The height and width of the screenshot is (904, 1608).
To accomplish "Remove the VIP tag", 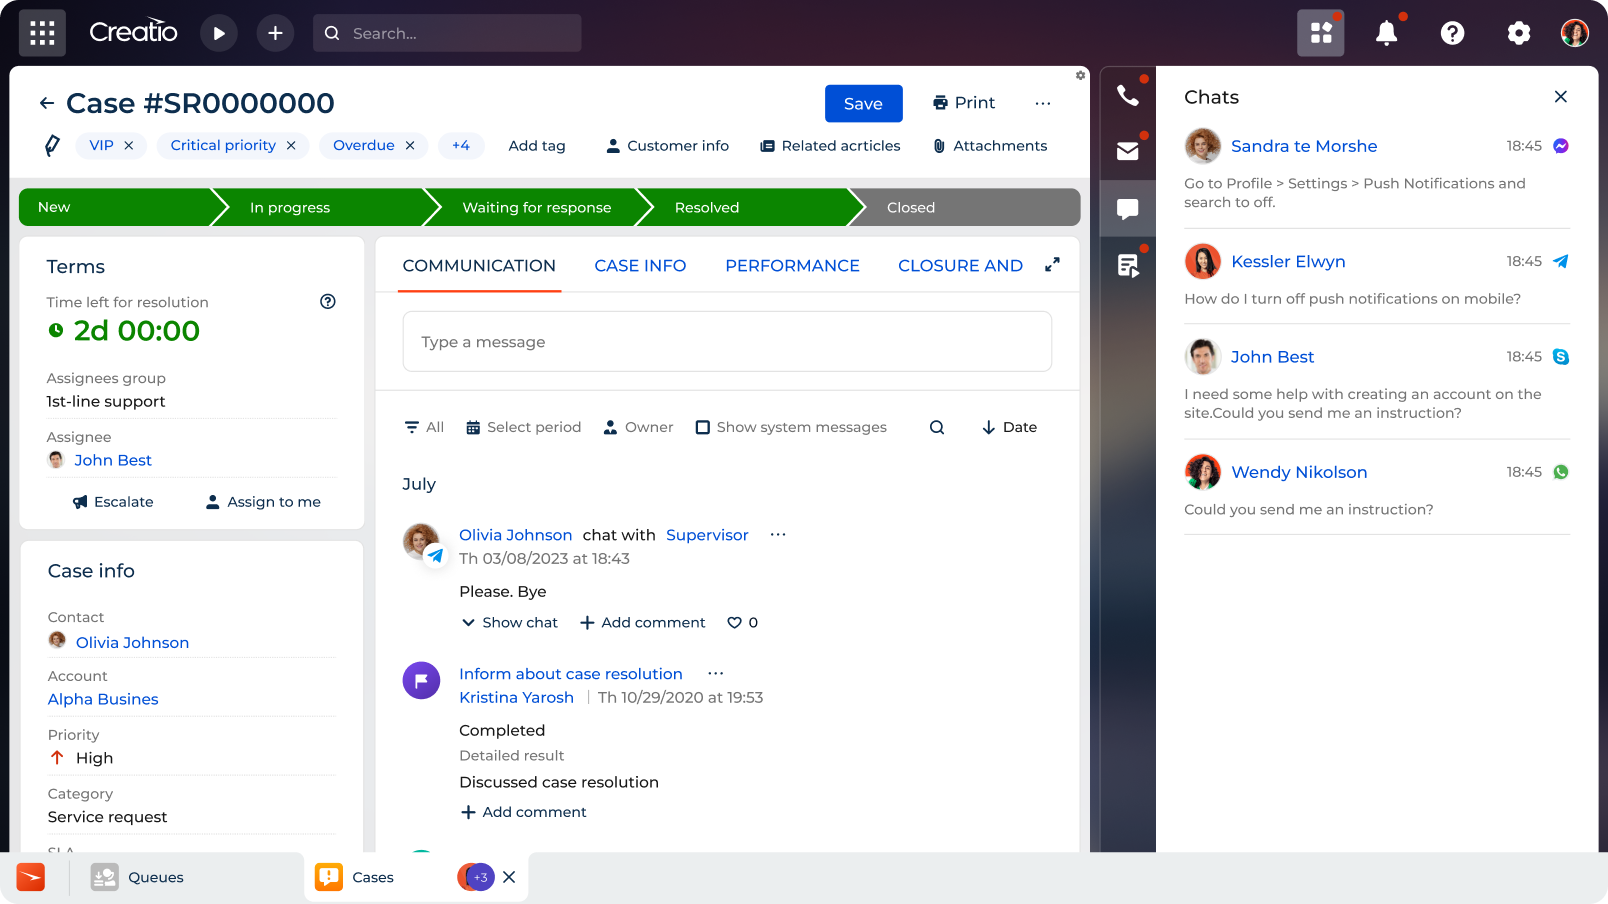I will (129, 146).
